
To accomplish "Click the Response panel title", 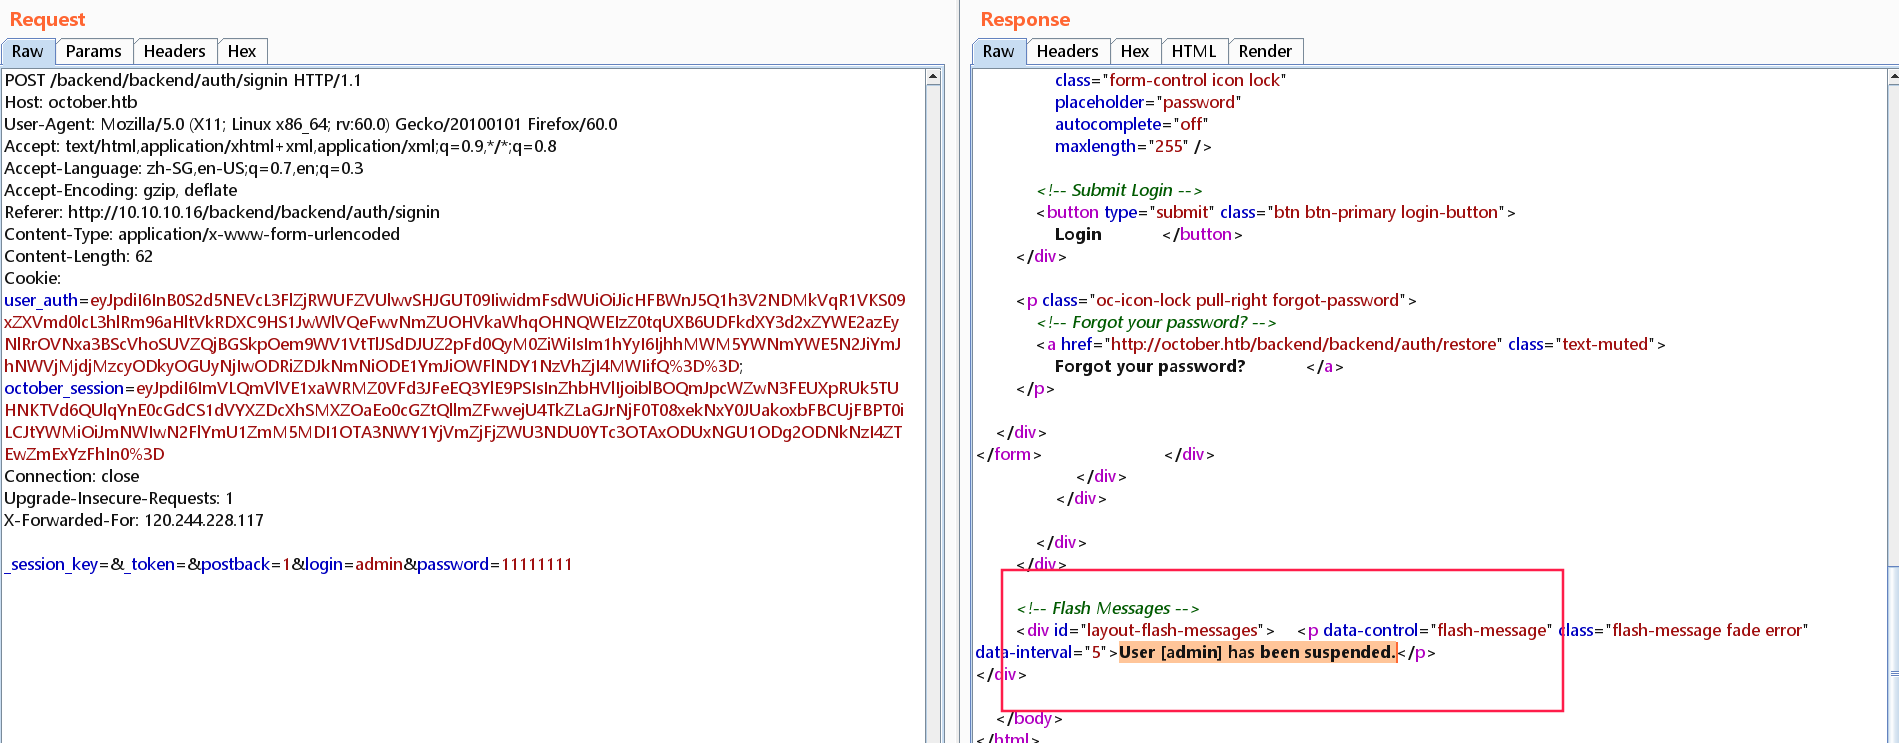I will 1025,19.
